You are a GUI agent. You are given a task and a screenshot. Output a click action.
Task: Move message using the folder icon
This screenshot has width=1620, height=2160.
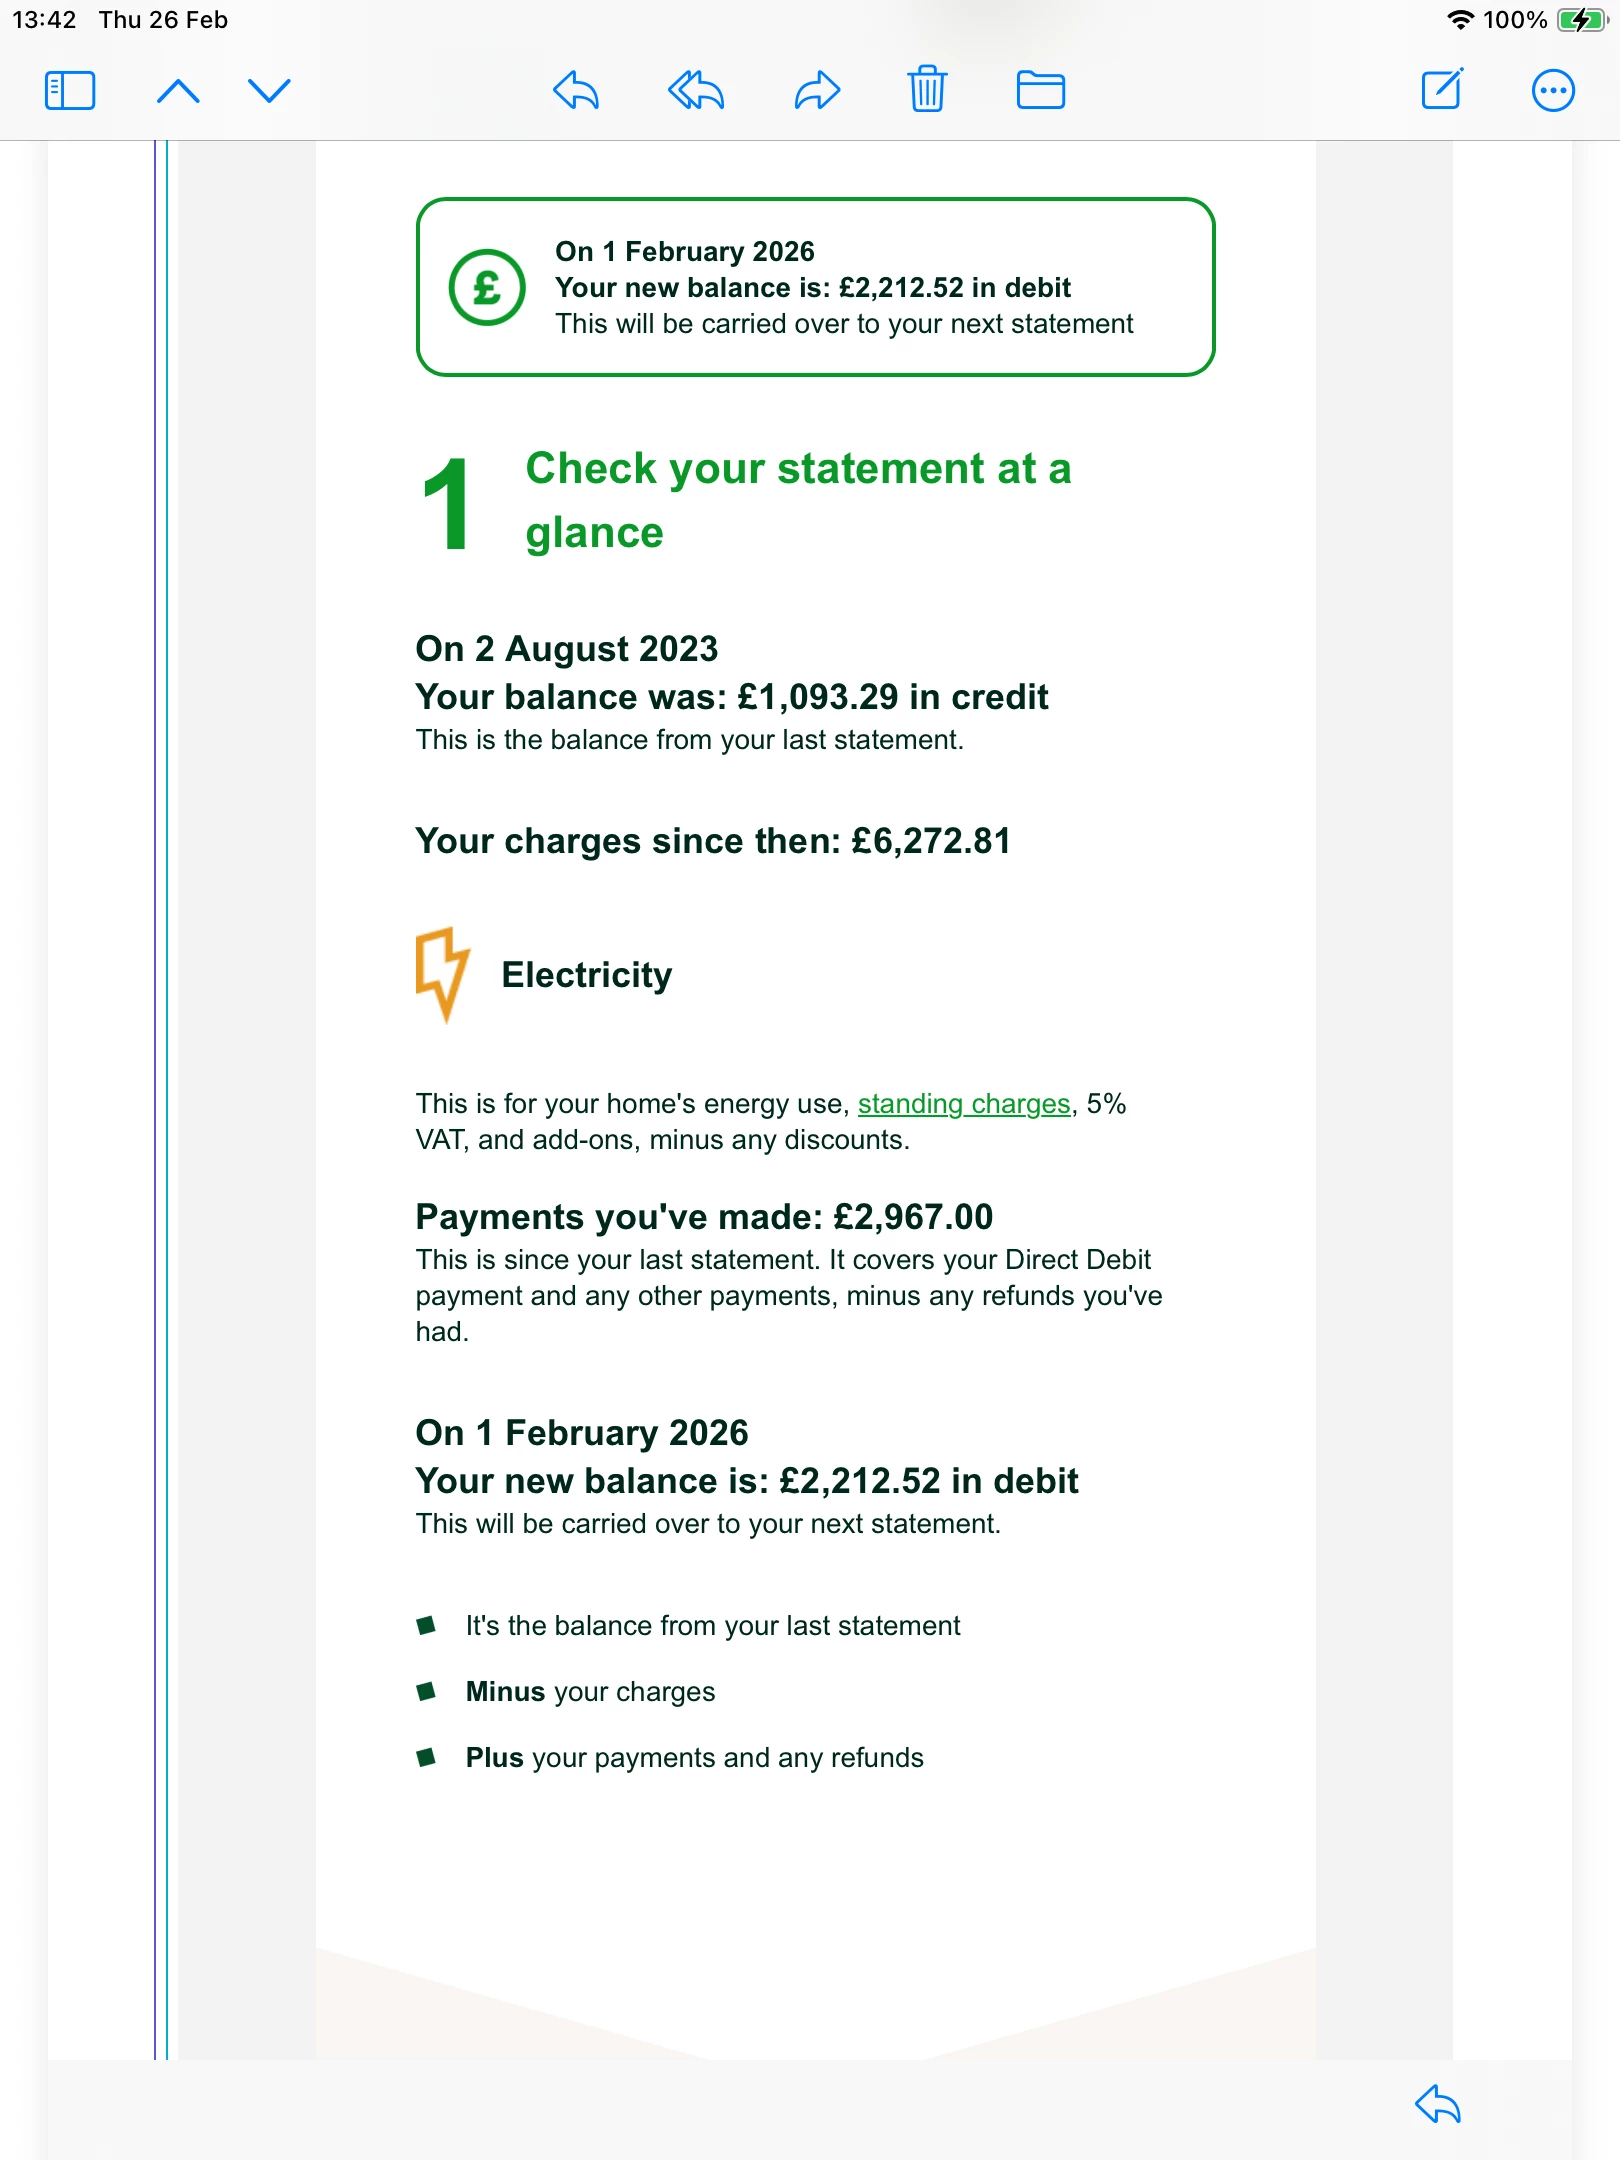(1040, 91)
